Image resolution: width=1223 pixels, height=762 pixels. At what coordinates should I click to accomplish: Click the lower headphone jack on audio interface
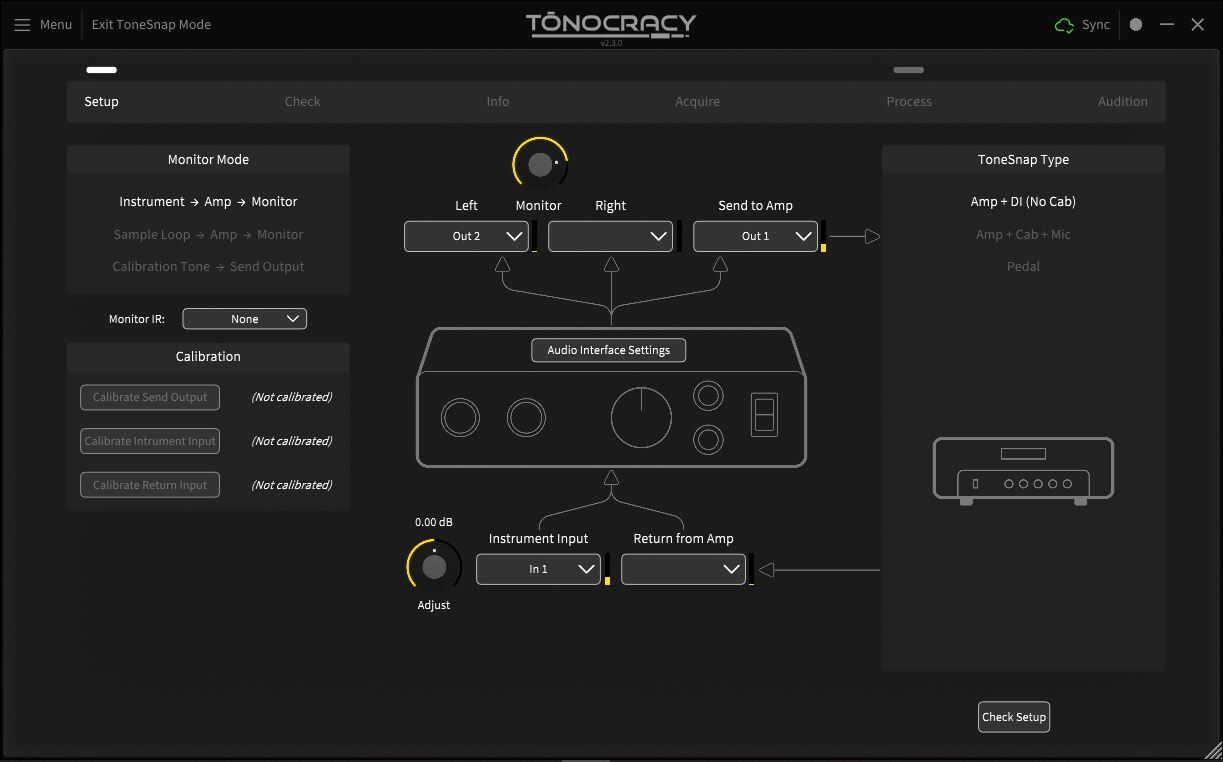tap(708, 439)
